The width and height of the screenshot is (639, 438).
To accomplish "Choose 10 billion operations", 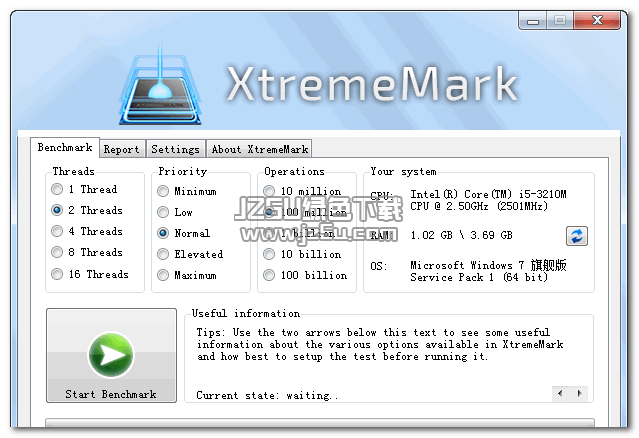I will (x=302, y=254).
